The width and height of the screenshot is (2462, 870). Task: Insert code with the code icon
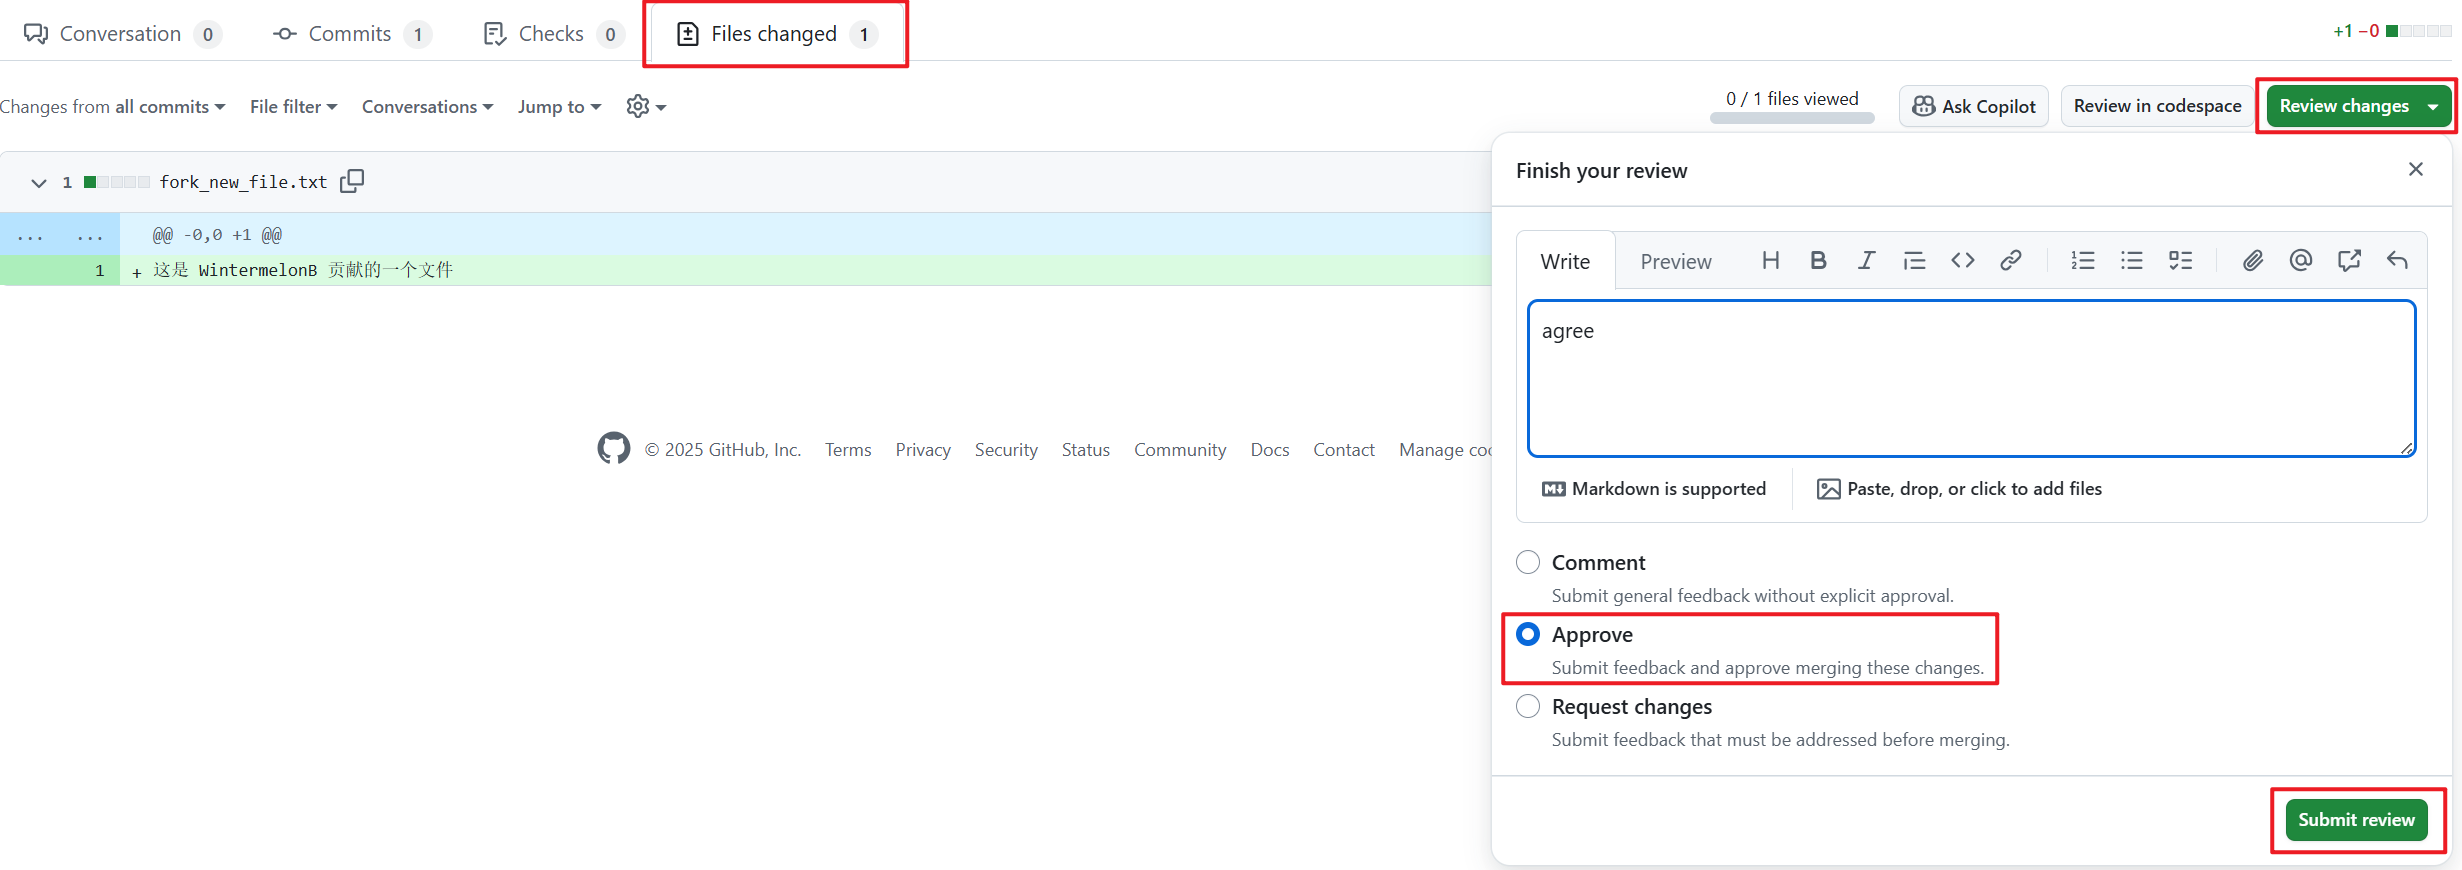tap(1962, 261)
